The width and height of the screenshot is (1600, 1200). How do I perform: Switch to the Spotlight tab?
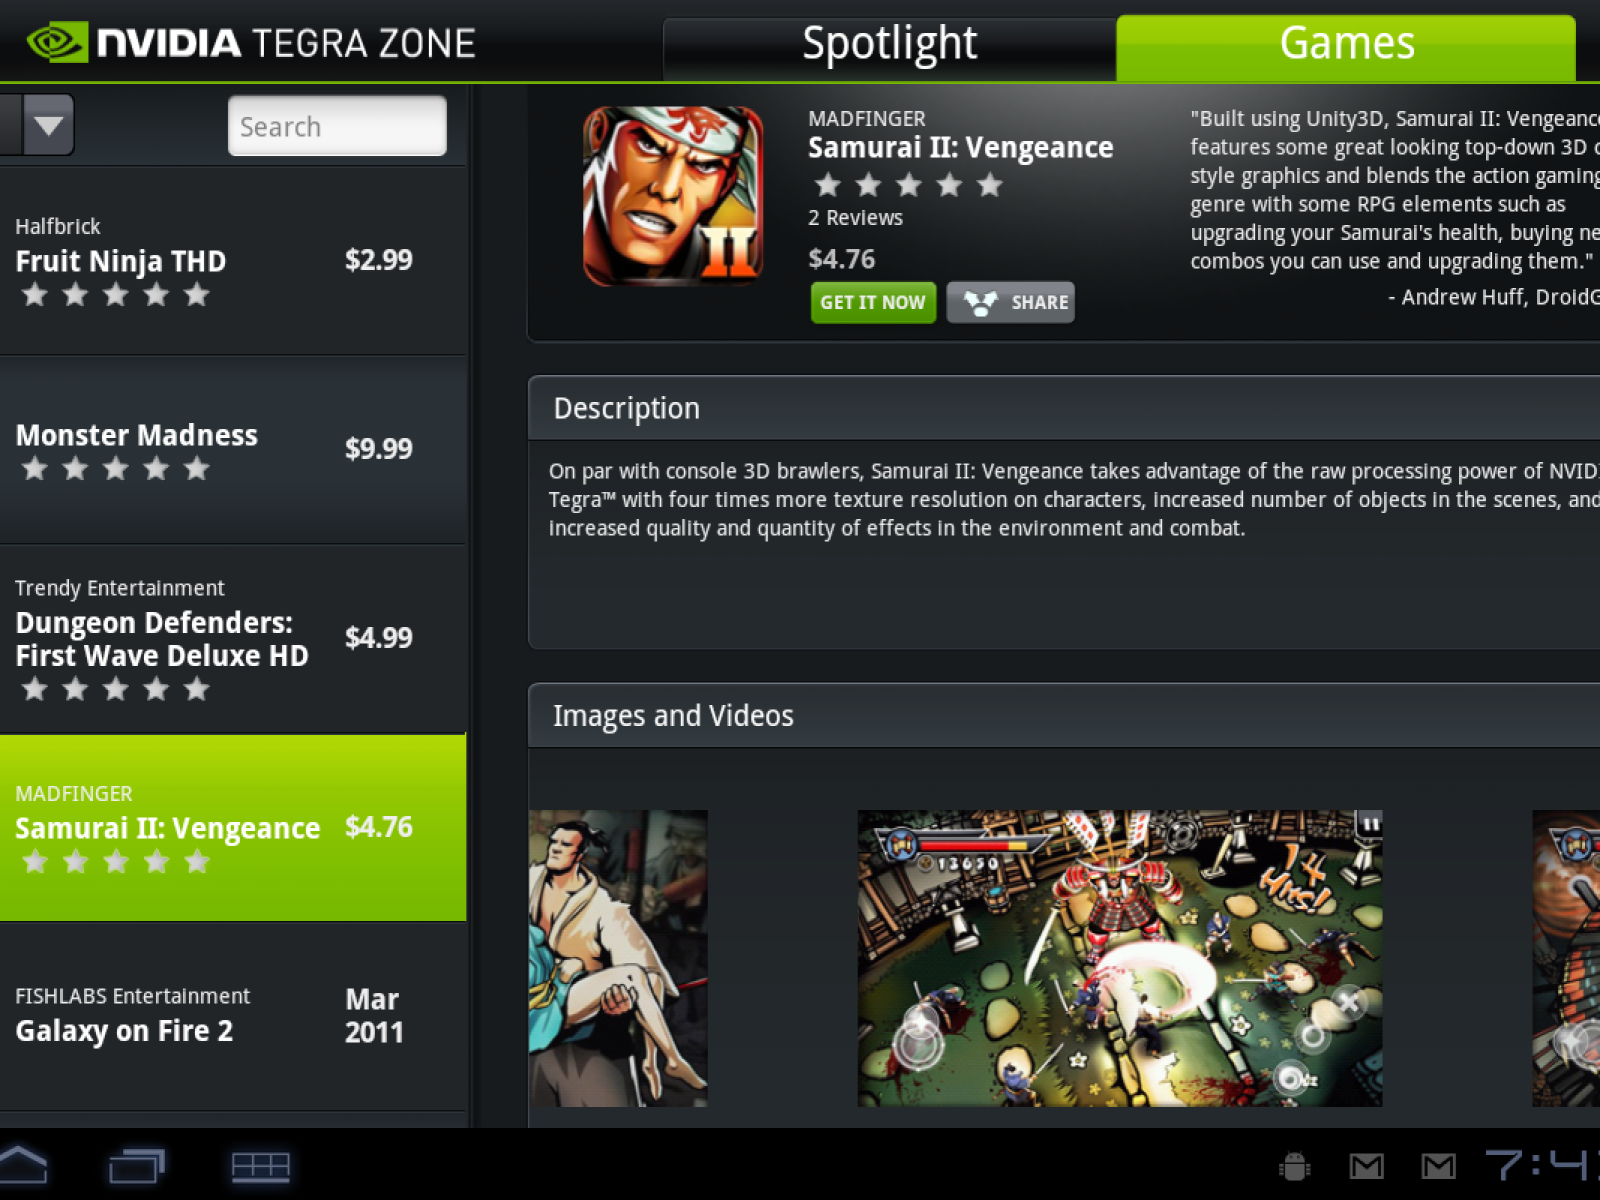click(x=889, y=46)
